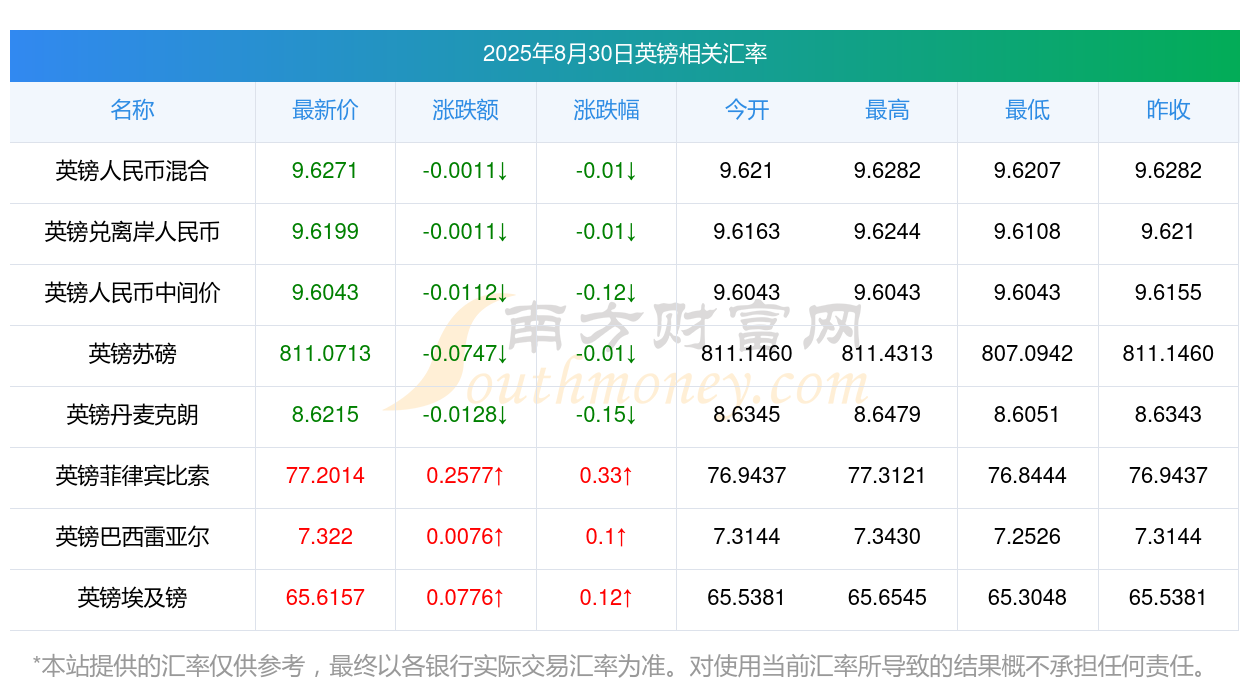This screenshot has height=698, width=1250.
Task: Click change percent 0.33↑
Action: coord(606,476)
